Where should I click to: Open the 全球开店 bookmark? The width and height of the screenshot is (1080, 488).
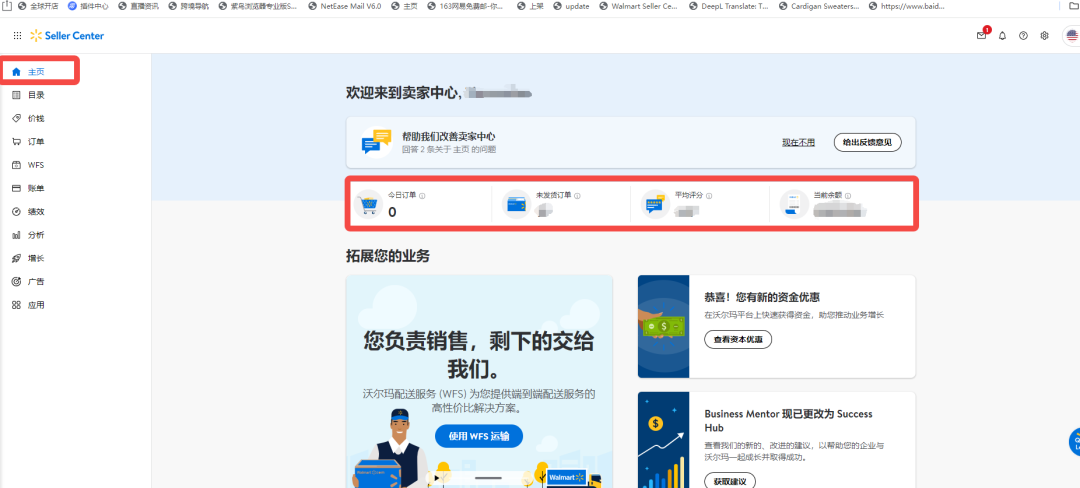[39, 6]
